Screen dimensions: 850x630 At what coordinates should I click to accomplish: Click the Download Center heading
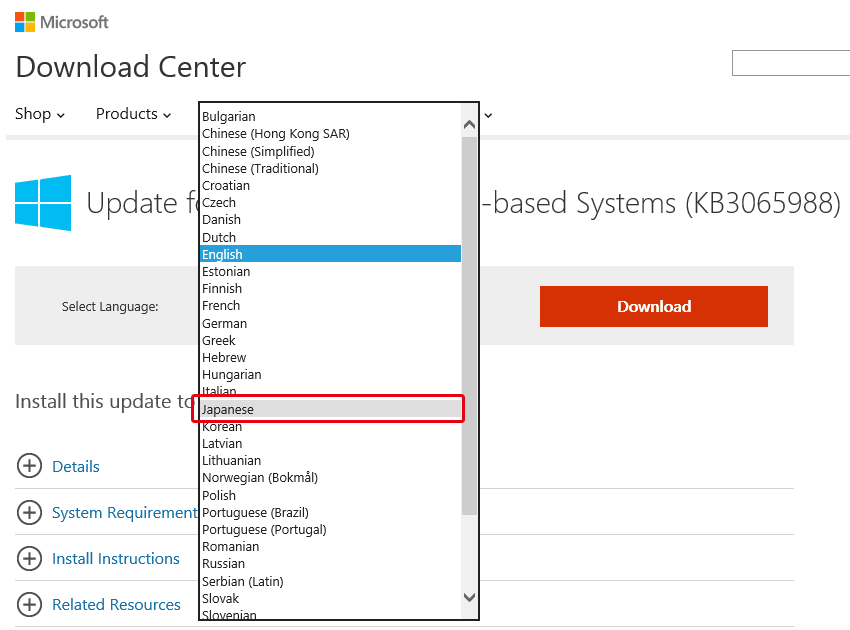tap(131, 67)
